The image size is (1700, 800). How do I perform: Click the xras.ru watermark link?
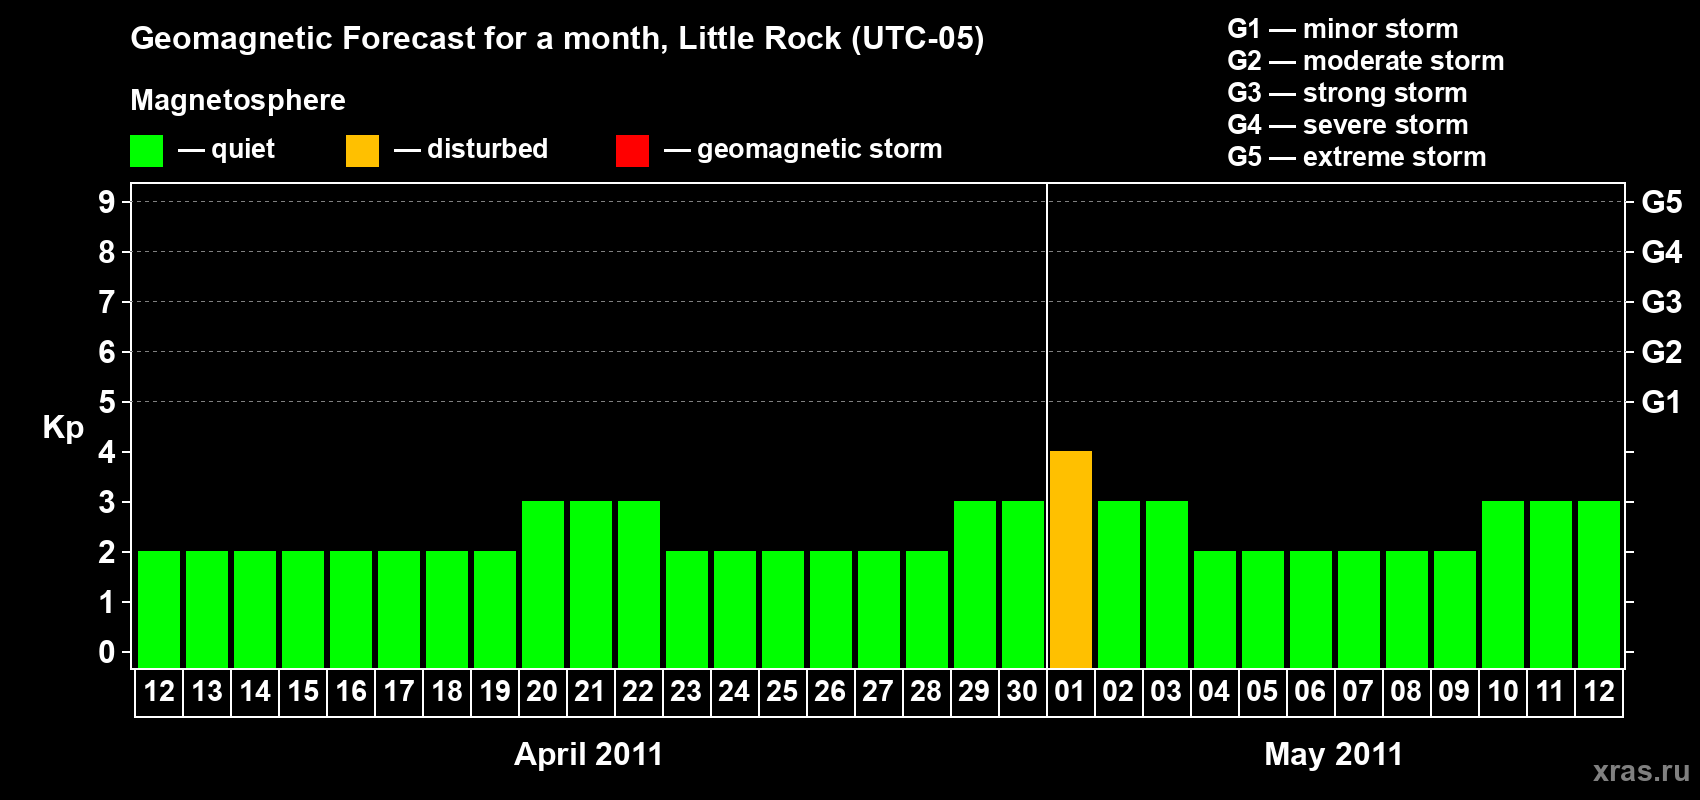(1640, 771)
